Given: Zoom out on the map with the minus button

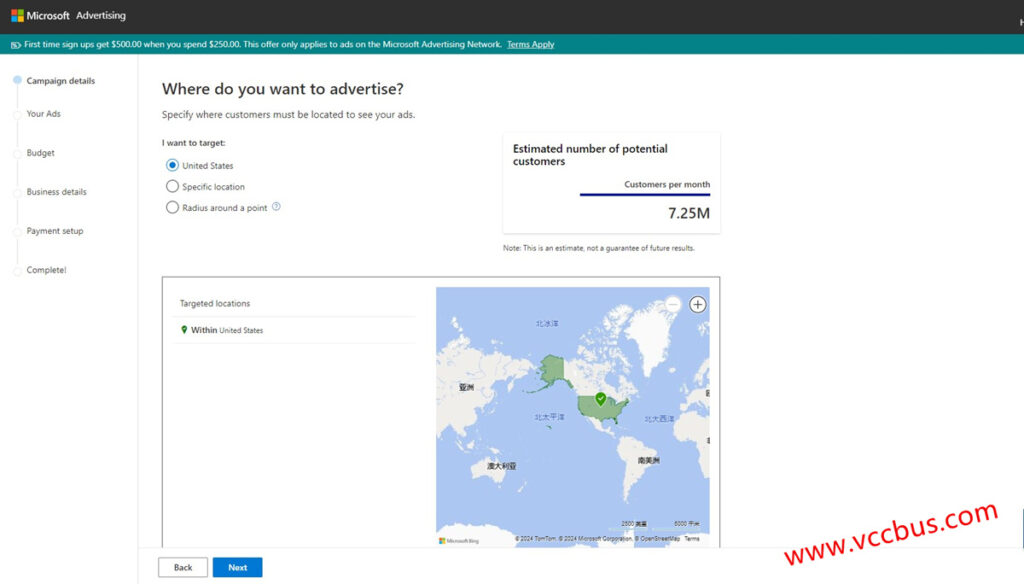Looking at the screenshot, I should (x=673, y=304).
